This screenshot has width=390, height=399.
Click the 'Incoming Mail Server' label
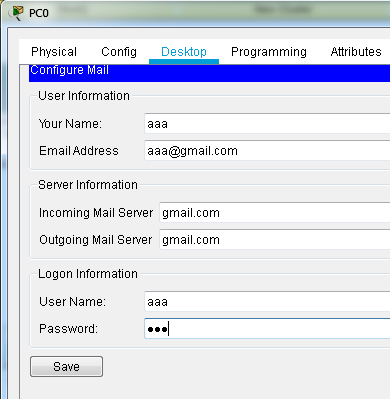coord(96,213)
